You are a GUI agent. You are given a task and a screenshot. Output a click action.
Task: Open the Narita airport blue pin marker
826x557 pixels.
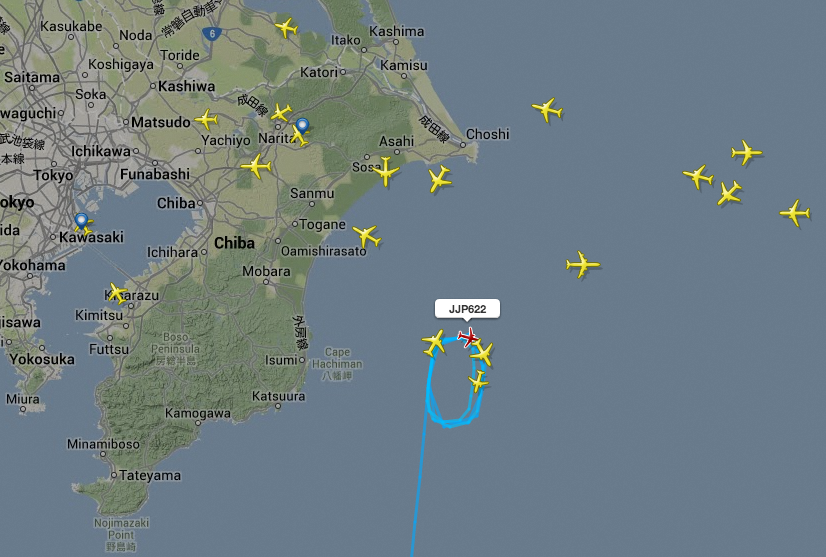[x=302, y=126]
